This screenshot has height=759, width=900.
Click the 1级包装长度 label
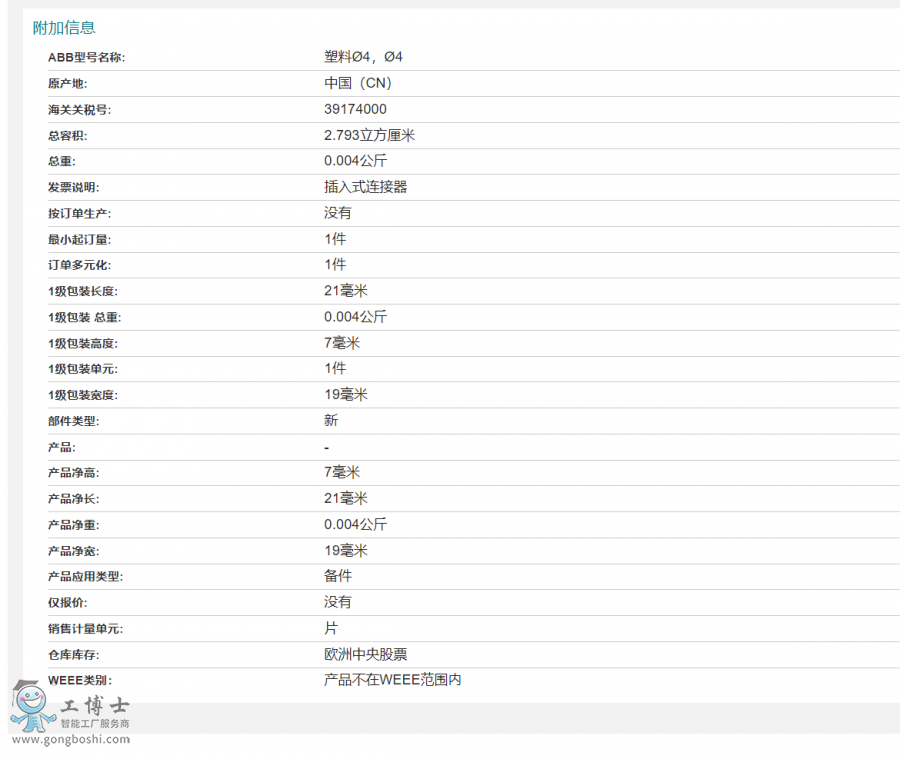pyautogui.click(x=83, y=291)
